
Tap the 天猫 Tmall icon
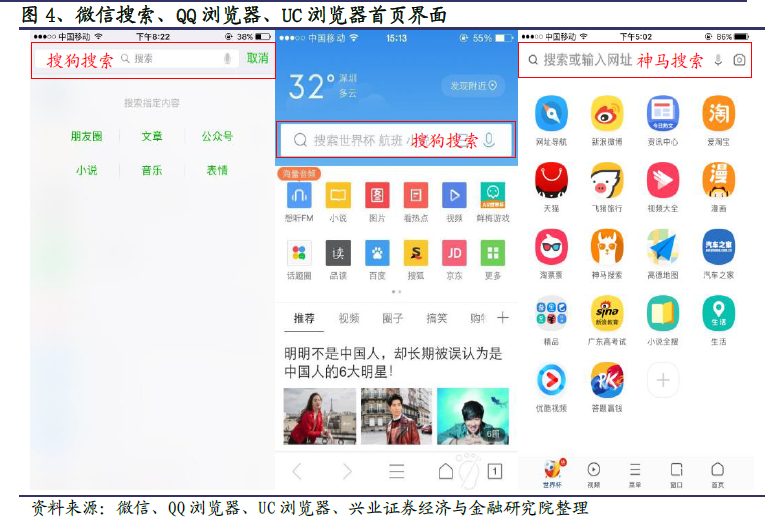pyautogui.click(x=551, y=181)
